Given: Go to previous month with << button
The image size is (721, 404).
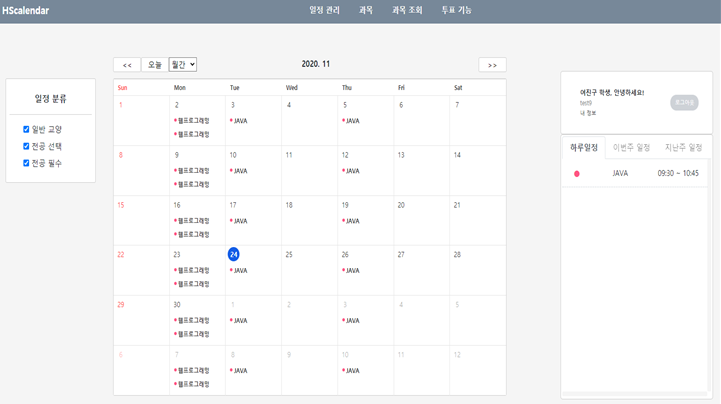Looking at the screenshot, I should point(127,65).
